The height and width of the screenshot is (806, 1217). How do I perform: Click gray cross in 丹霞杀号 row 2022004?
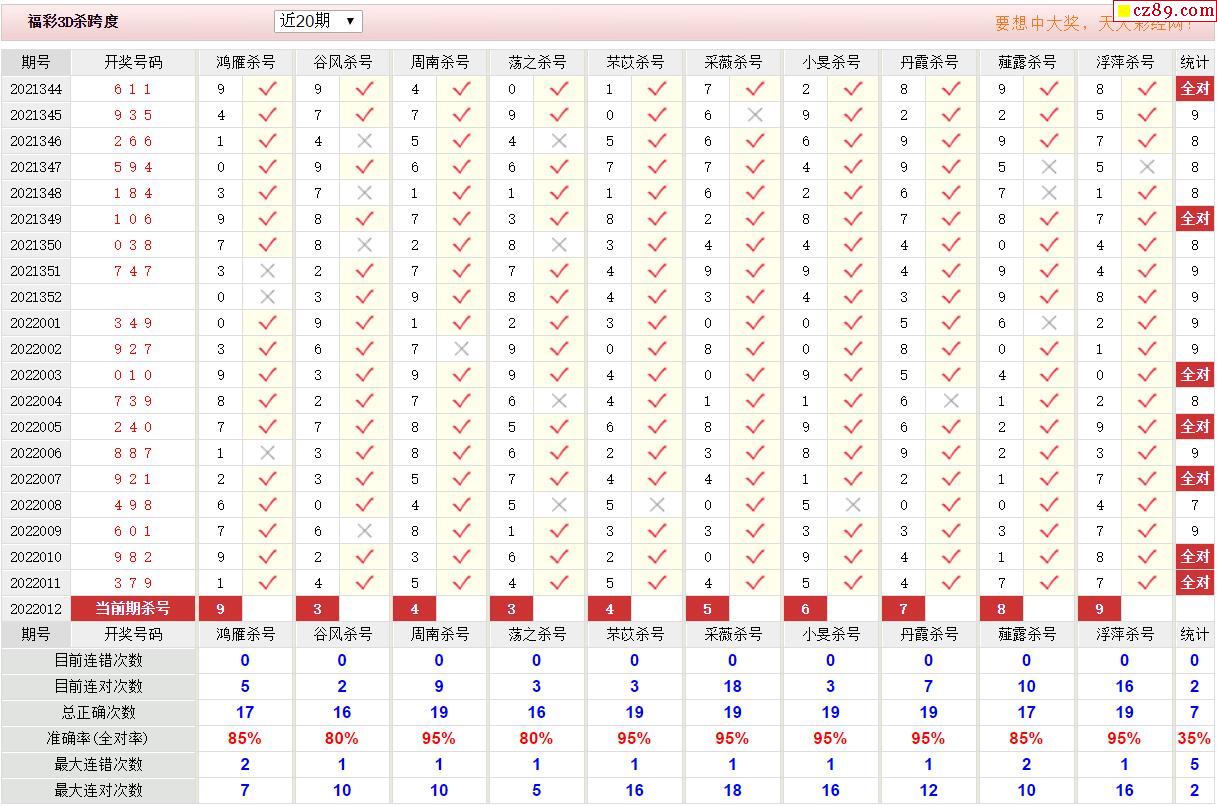click(951, 401)
